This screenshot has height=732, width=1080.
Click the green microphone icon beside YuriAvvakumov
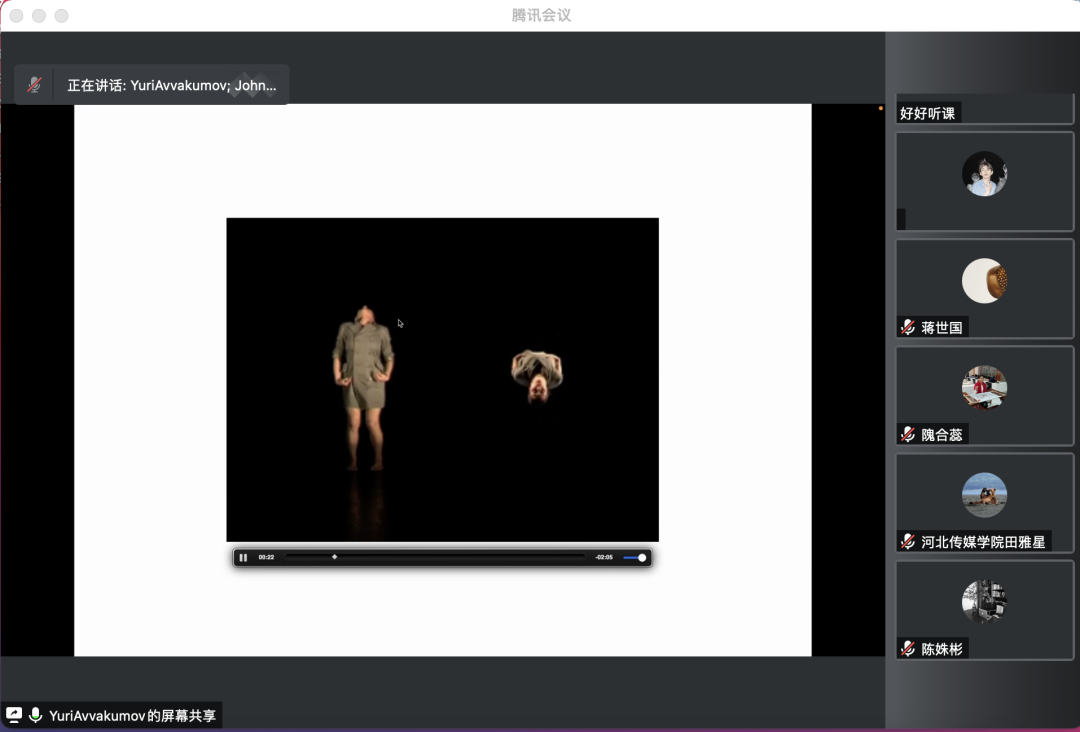click(x=36, y=715)
